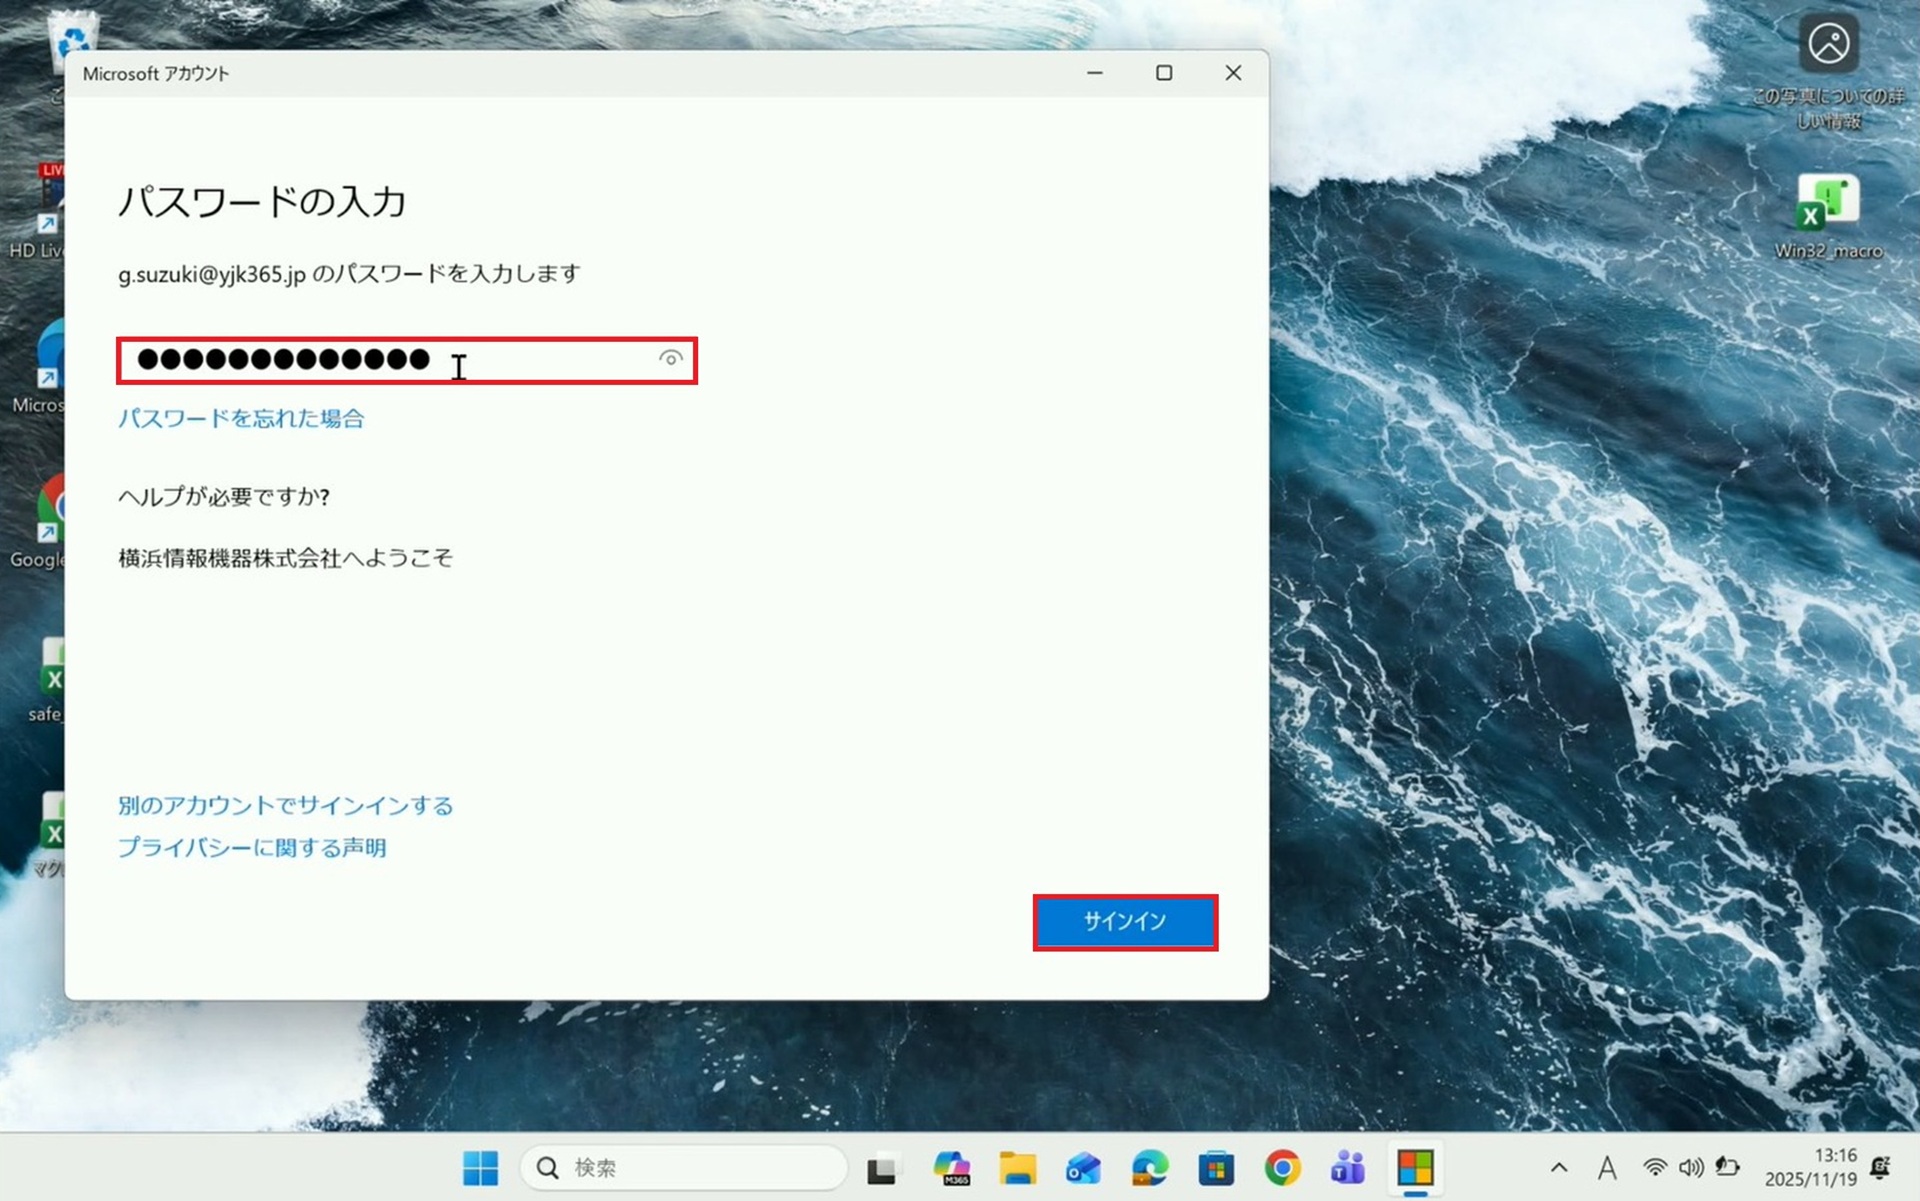Open Microsoft Edge from the taskbar
This screenshot has width=1920, height=1201.
click(1149, 1167)
